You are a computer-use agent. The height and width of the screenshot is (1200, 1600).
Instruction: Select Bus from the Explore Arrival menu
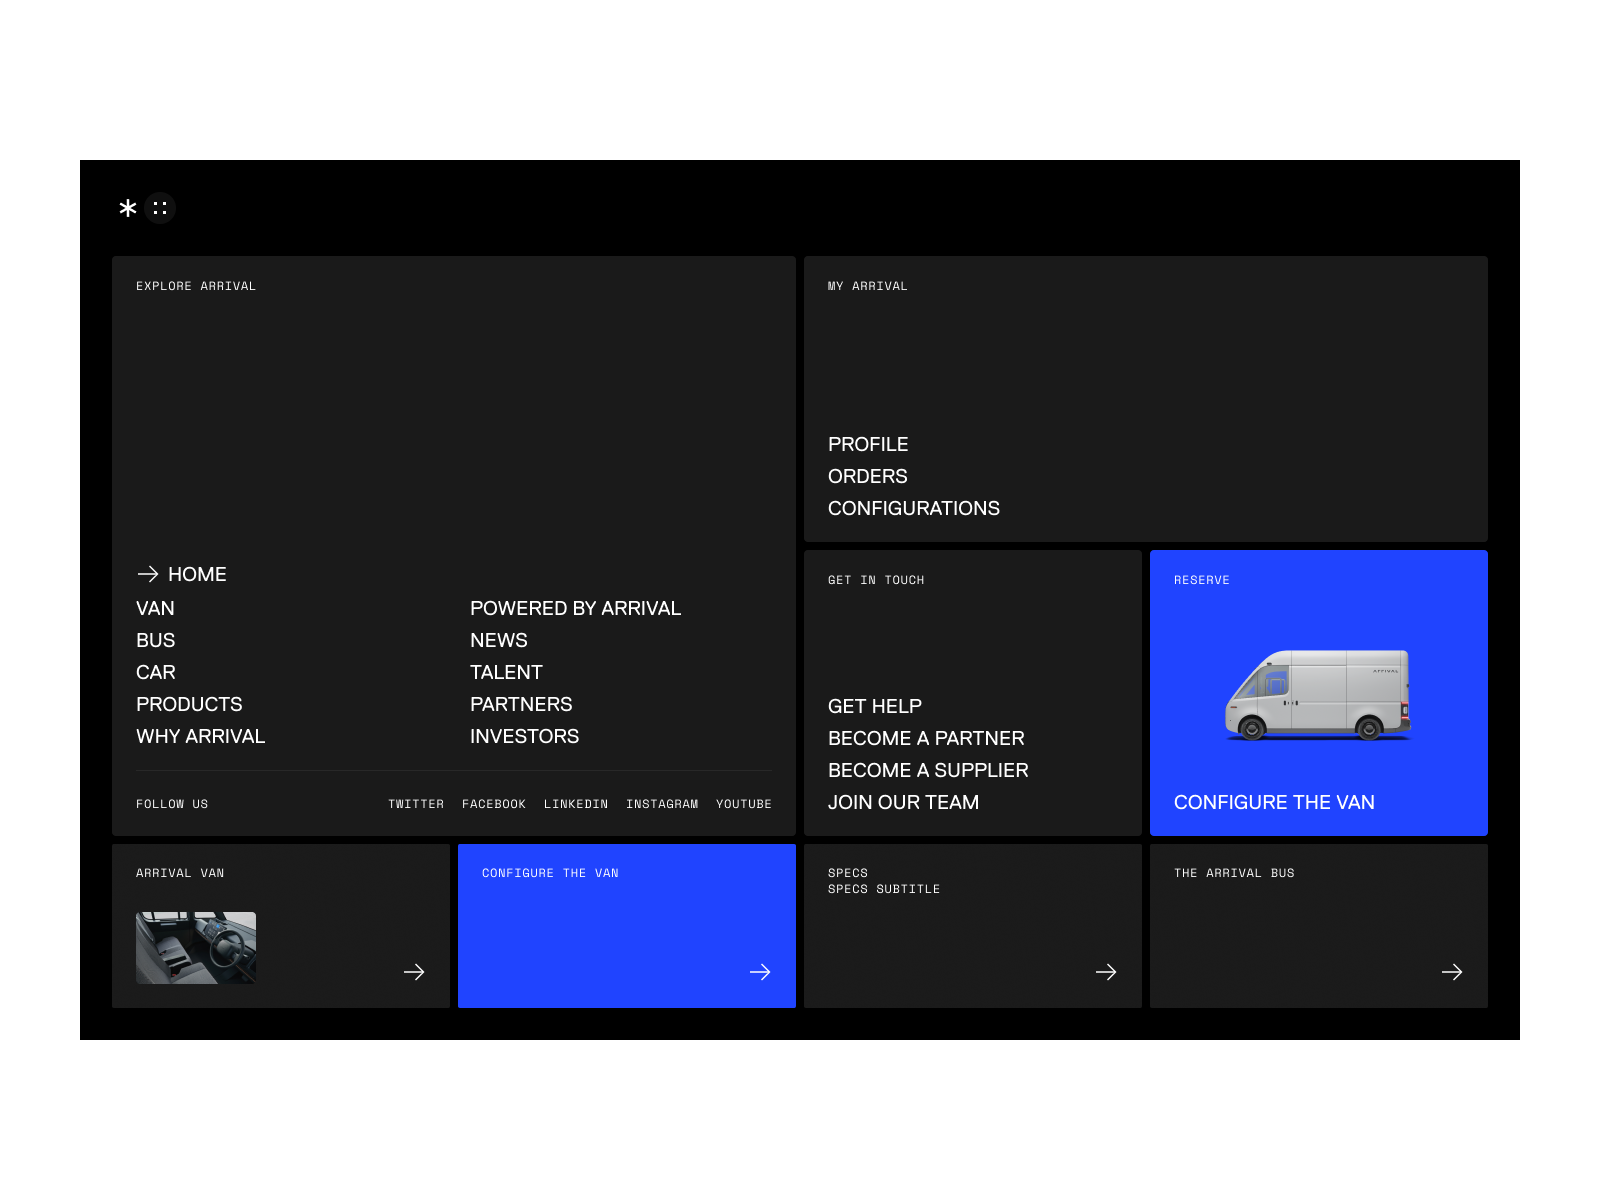click(x=155, y=640)
